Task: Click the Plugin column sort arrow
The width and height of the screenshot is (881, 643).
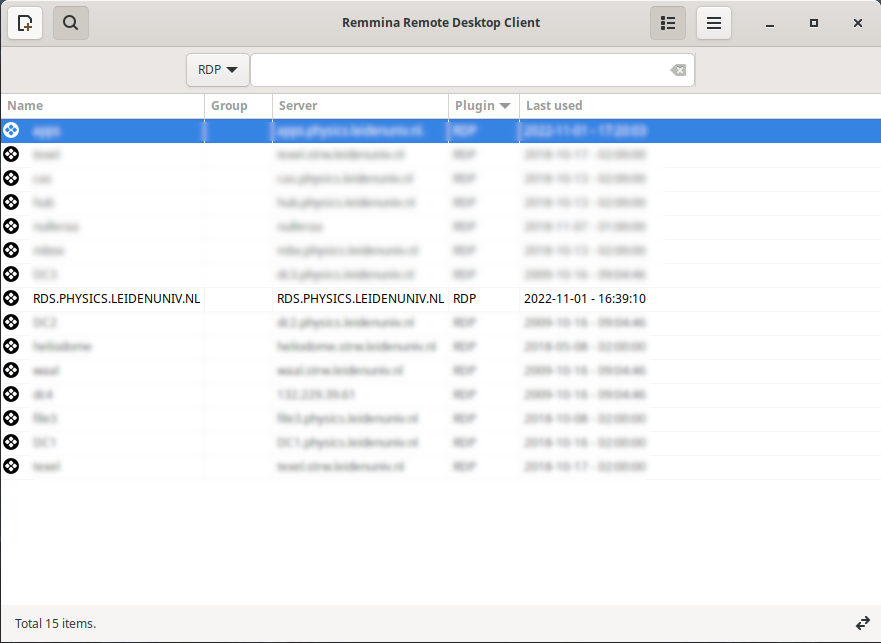Action: coord(505,106)
